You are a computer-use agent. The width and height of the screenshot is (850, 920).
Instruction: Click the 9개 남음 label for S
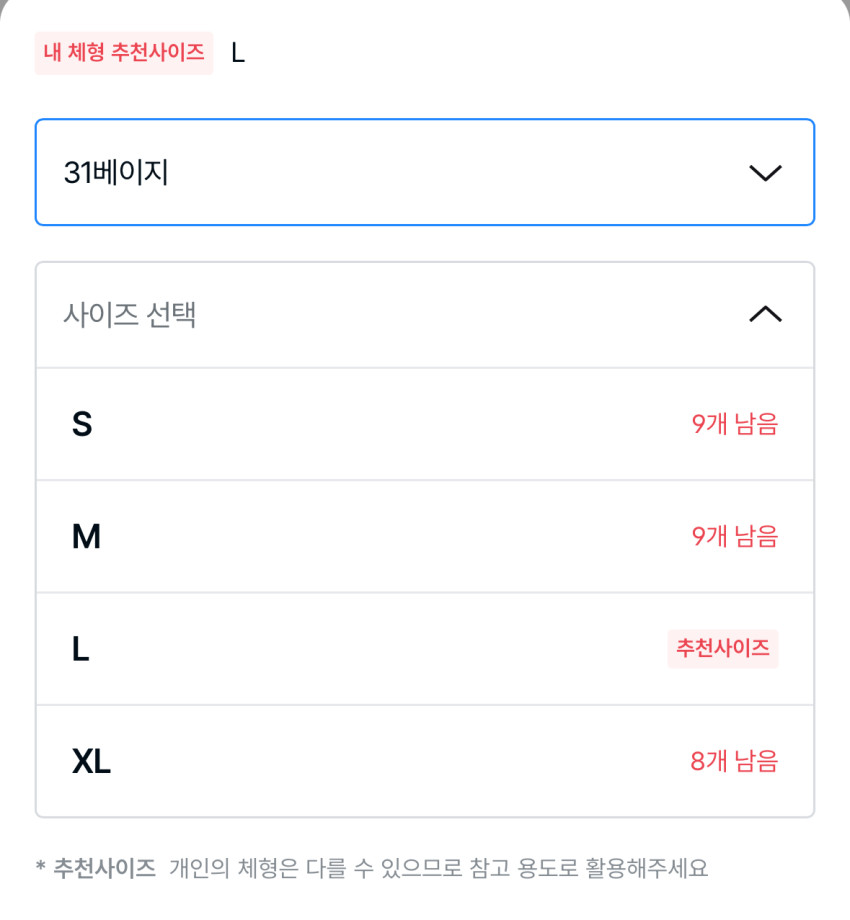pyautogui.click(x=734, y=424)
